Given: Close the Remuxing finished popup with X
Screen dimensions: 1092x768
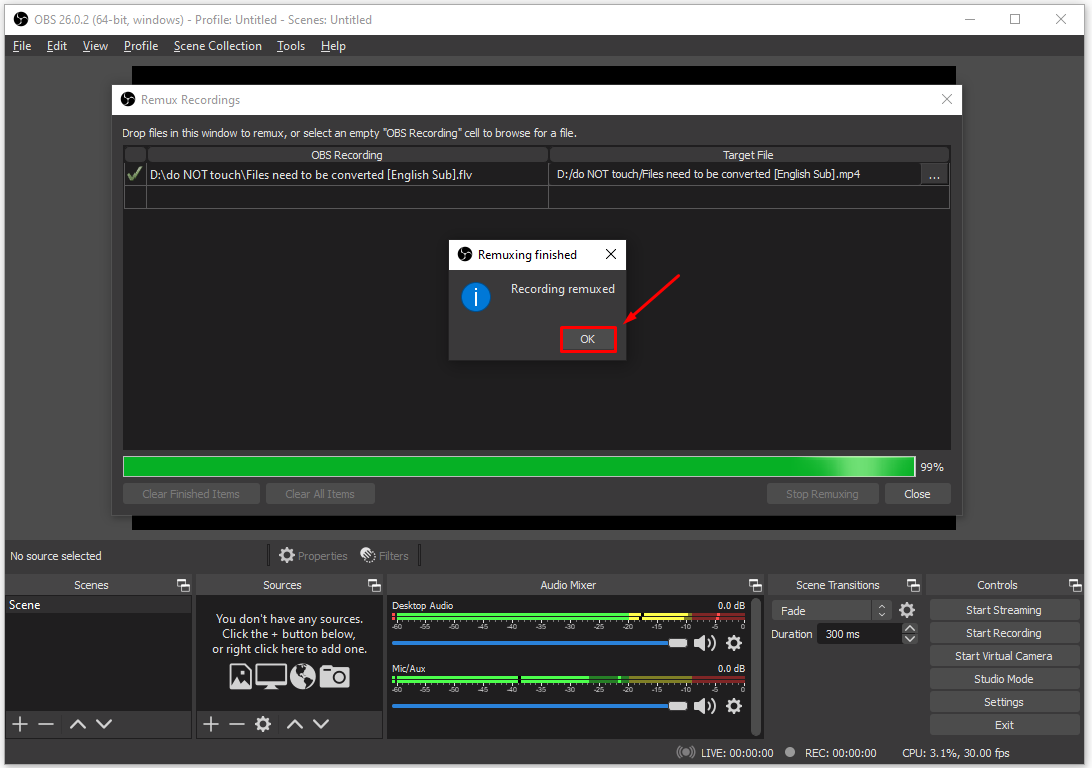Looking at the screenshot, I should 611,254.
